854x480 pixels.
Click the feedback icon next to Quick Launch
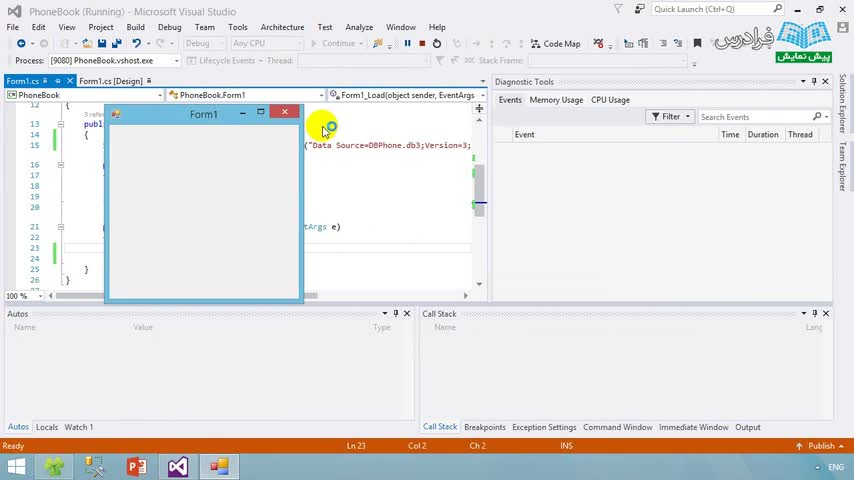coord(639,9)
